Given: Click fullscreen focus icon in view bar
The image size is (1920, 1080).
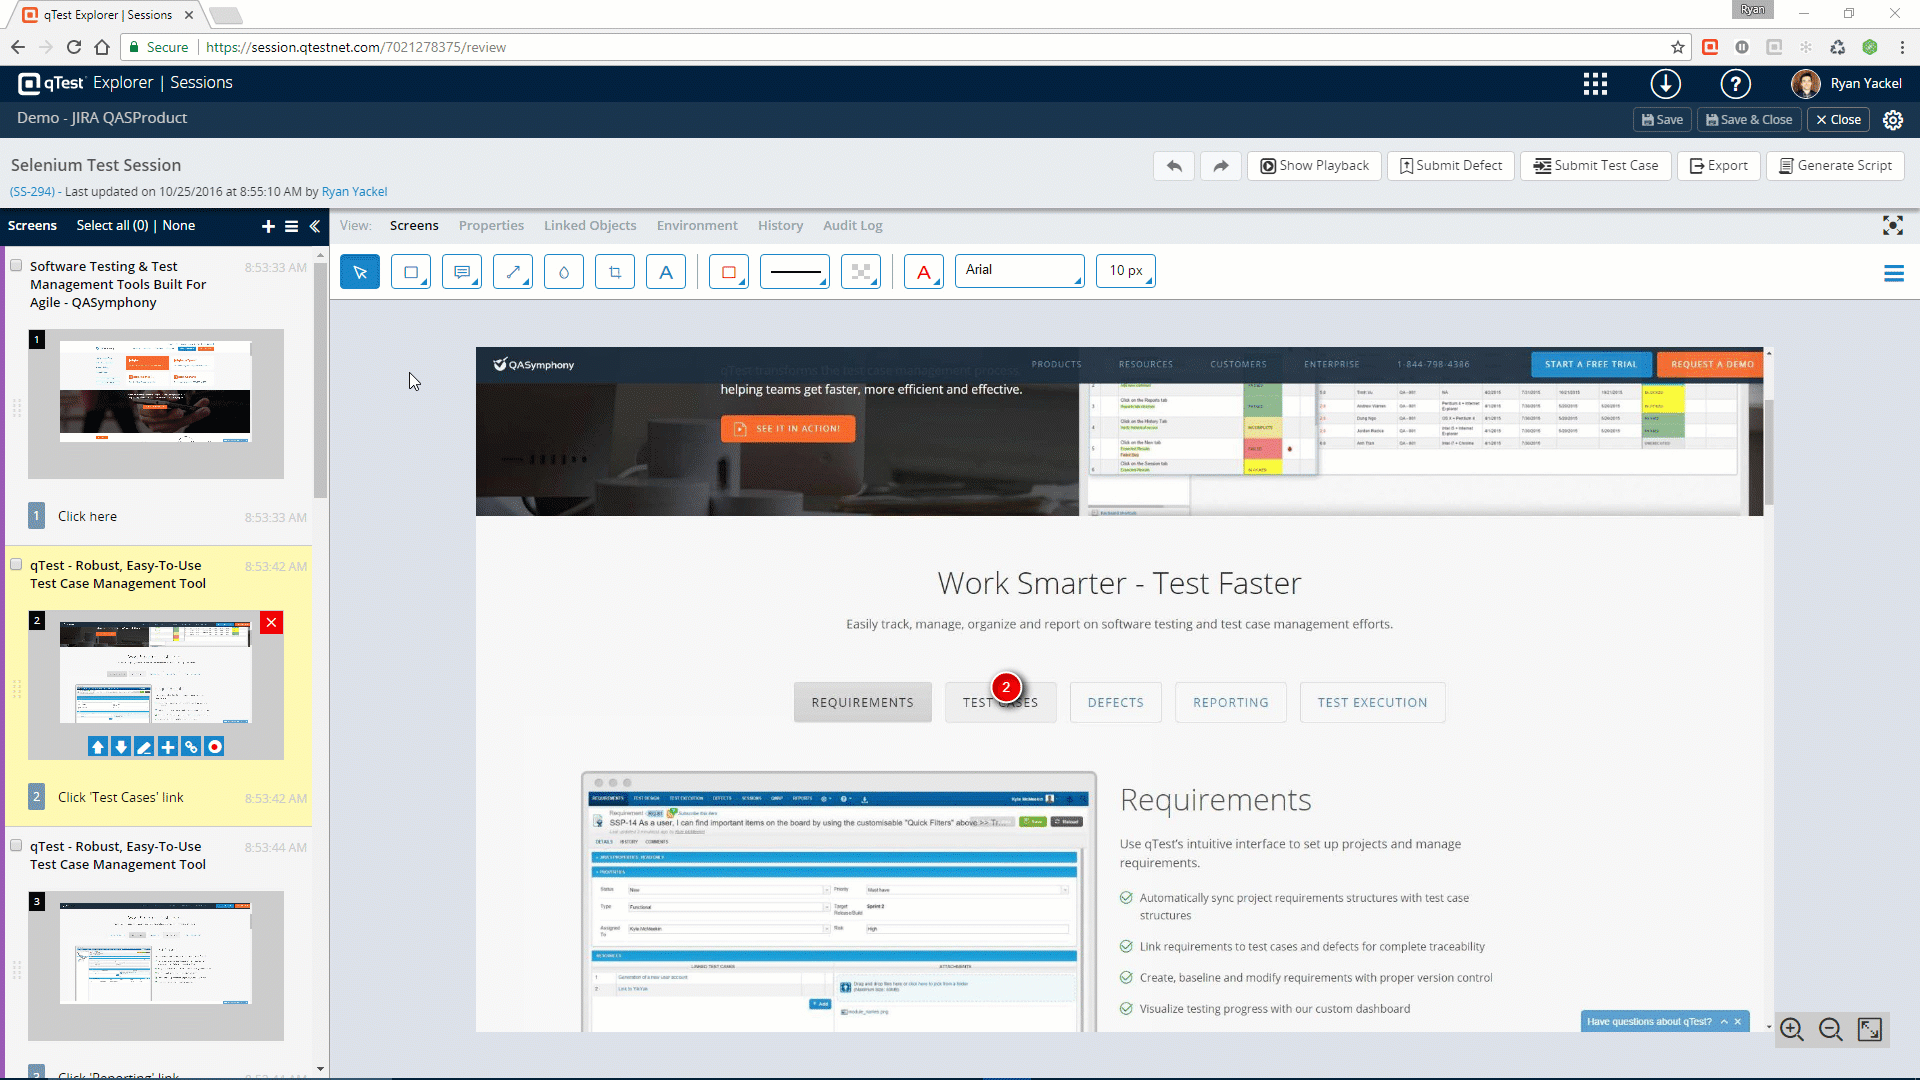Looking at the screenshot, I should point(1892,226).
